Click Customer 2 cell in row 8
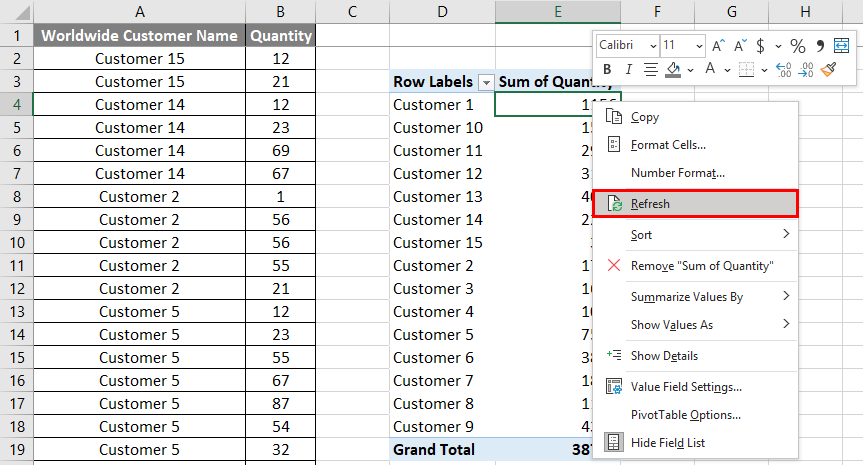Screen dimensions: 863x465 tap(139, 196)
